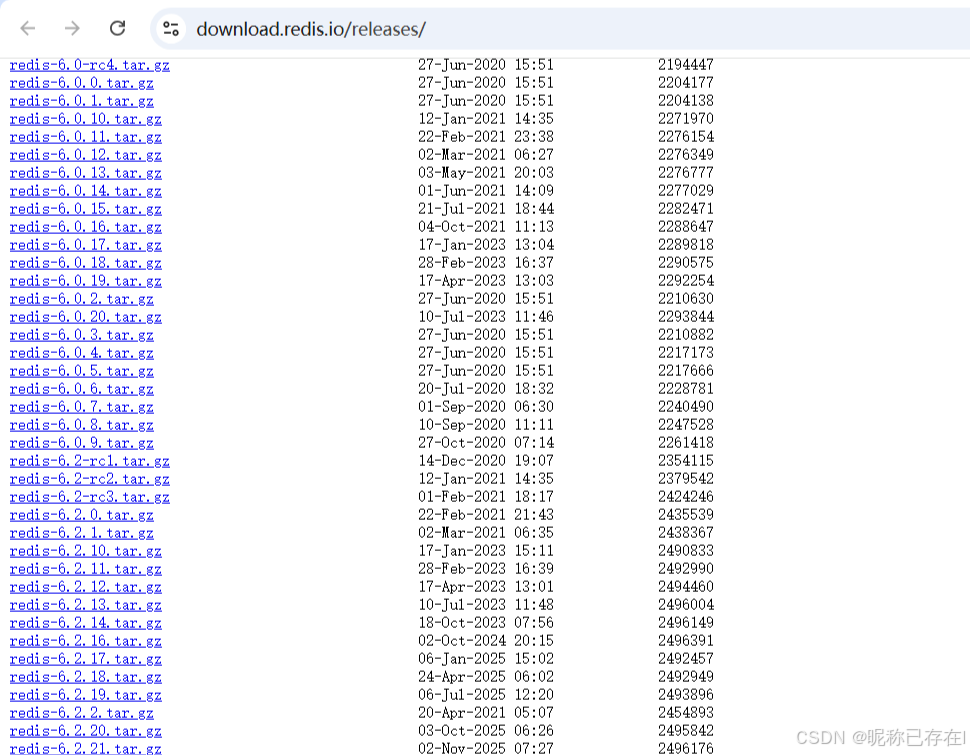Screen dimensions: 970x755
Task: Download redis-6.0.5.tar.gz
Action: (82, 371)
